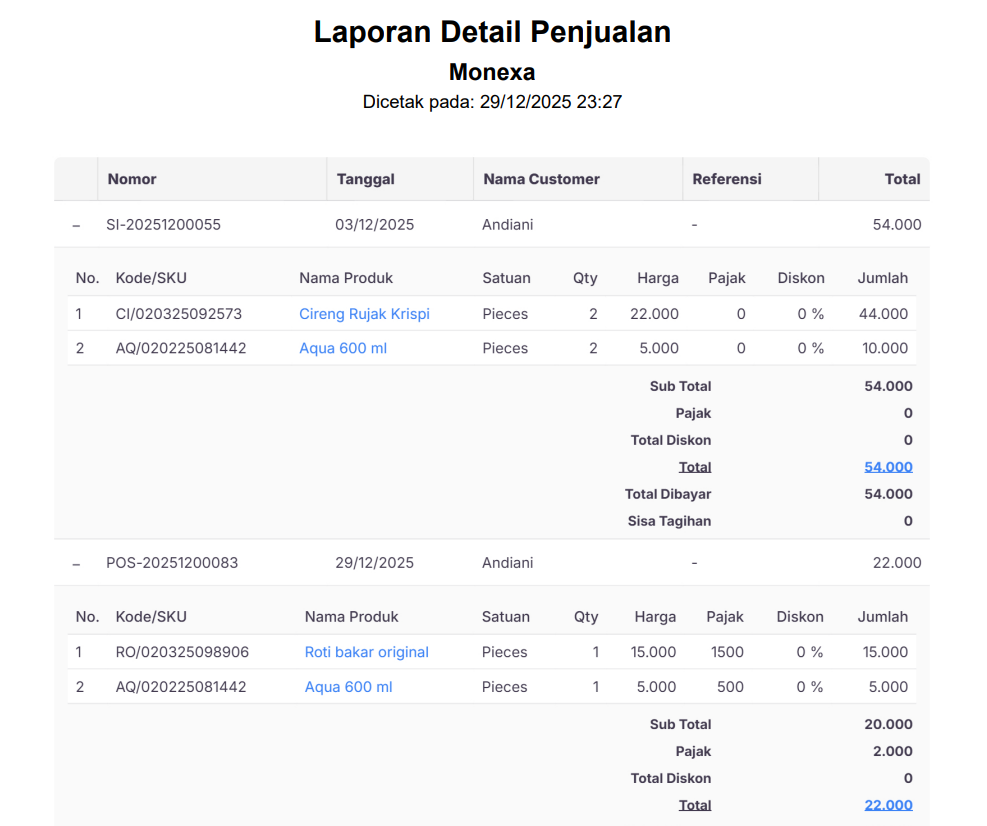Click Aqua 600 ml under invoice SI-20251200055
The height and width of the screenshot is (826, 987).
tap(342, 348)
